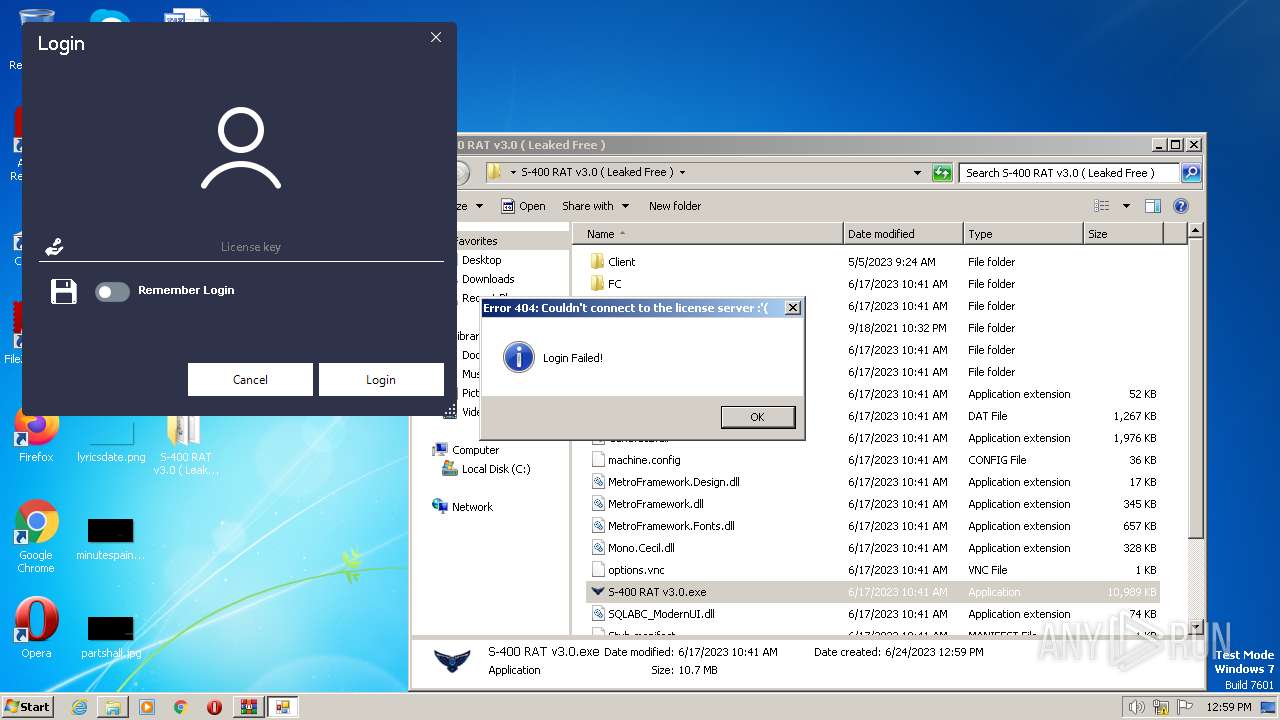Click Downloads in Favorites sidebar
The height and width of the screenshot is (720, 1280).
tap(488, 279)
